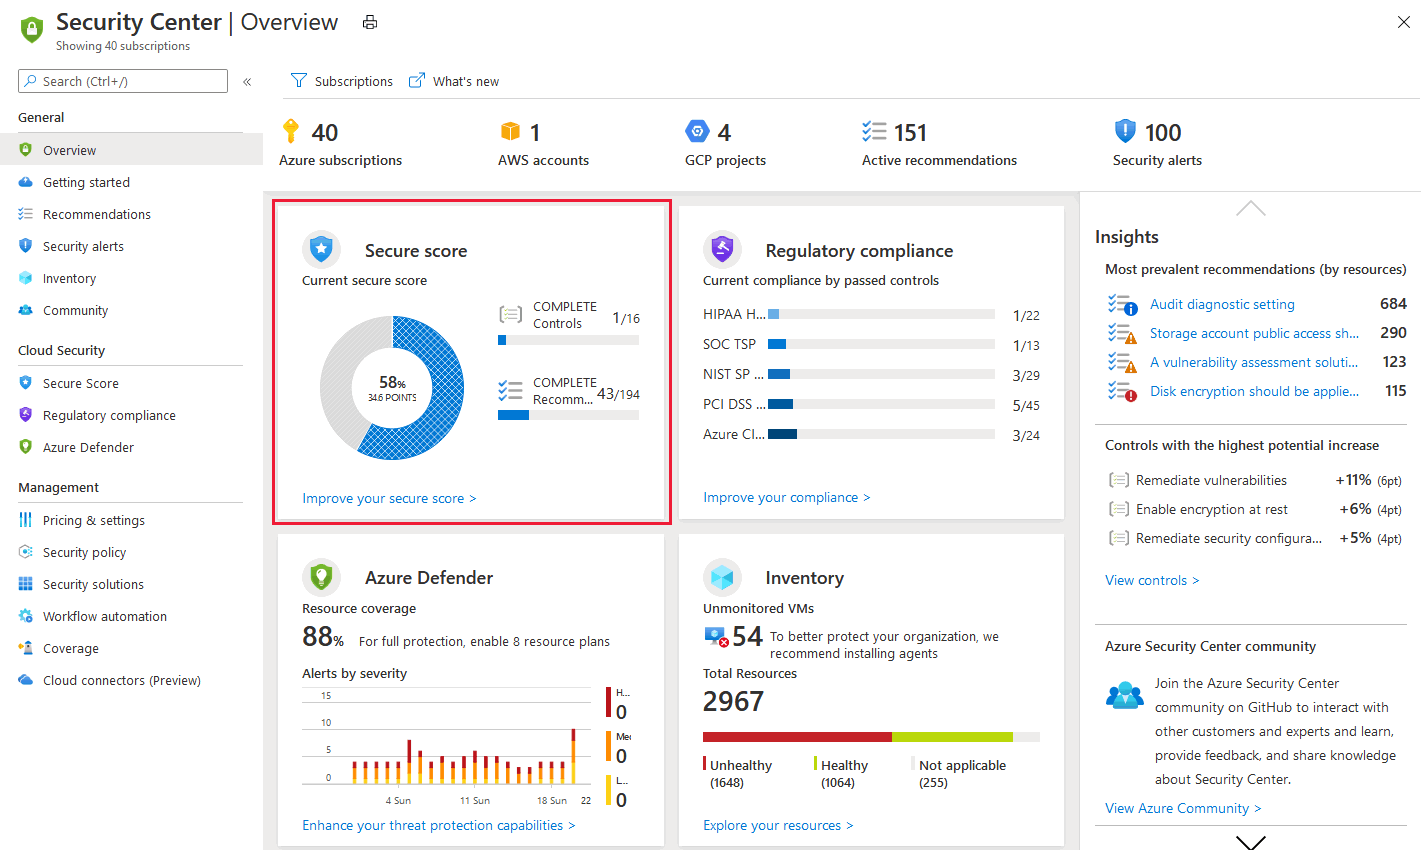Open the Recommendations section in the sidebar
Screen dimensions: 1421x850
(x=95, y=214)
